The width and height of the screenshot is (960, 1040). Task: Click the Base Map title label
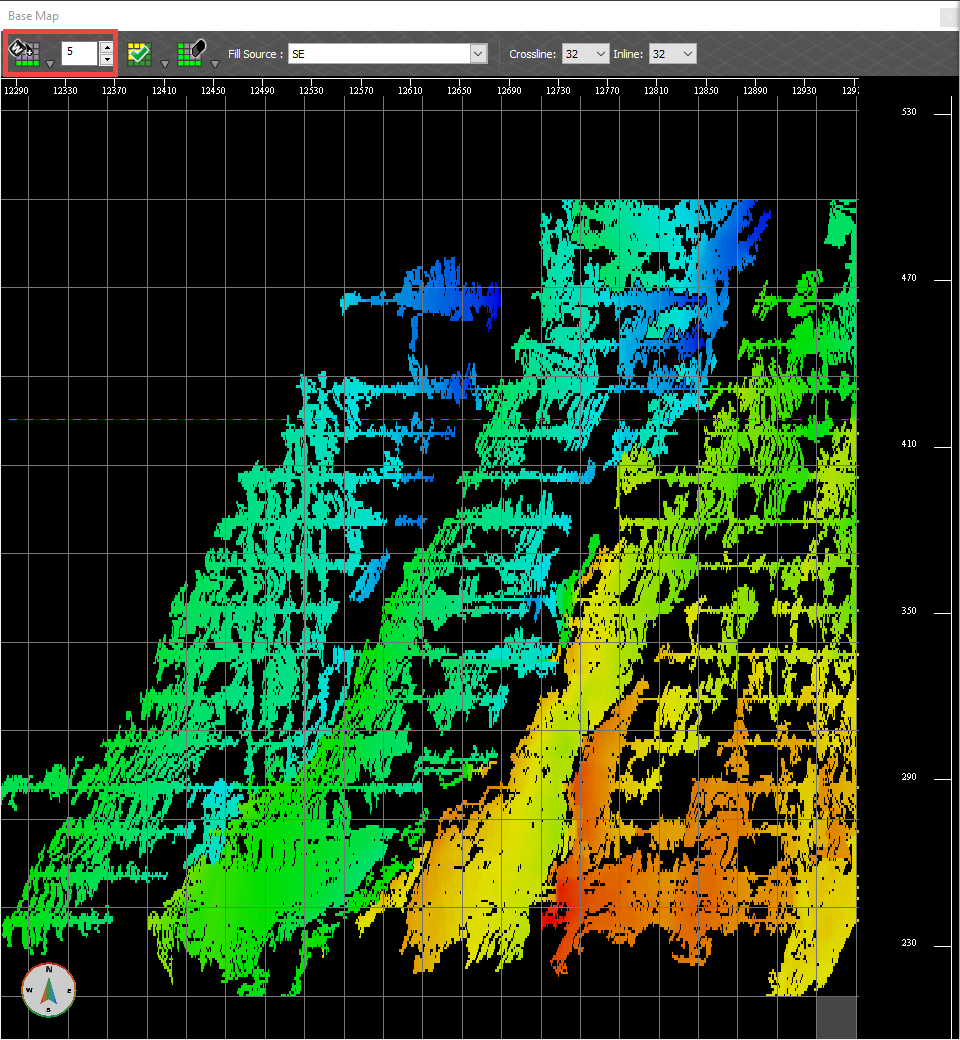pyautogui.click(x=34, y=16)
